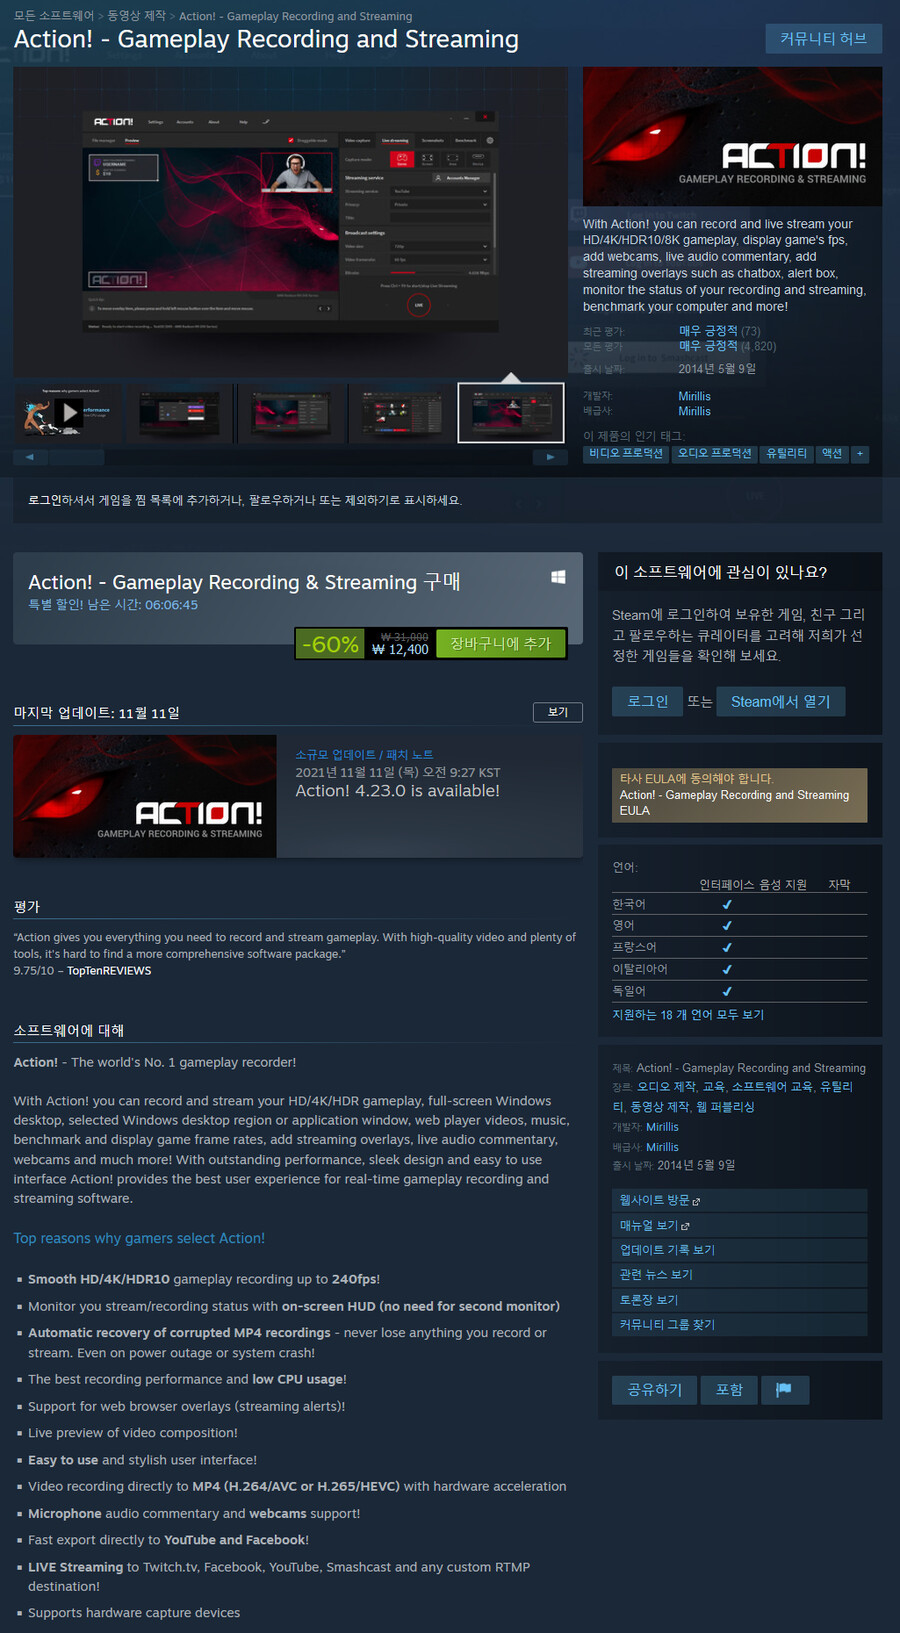Open 동영상 제작 breadcrumb link
900x1633 pixels.
point(136,16)
